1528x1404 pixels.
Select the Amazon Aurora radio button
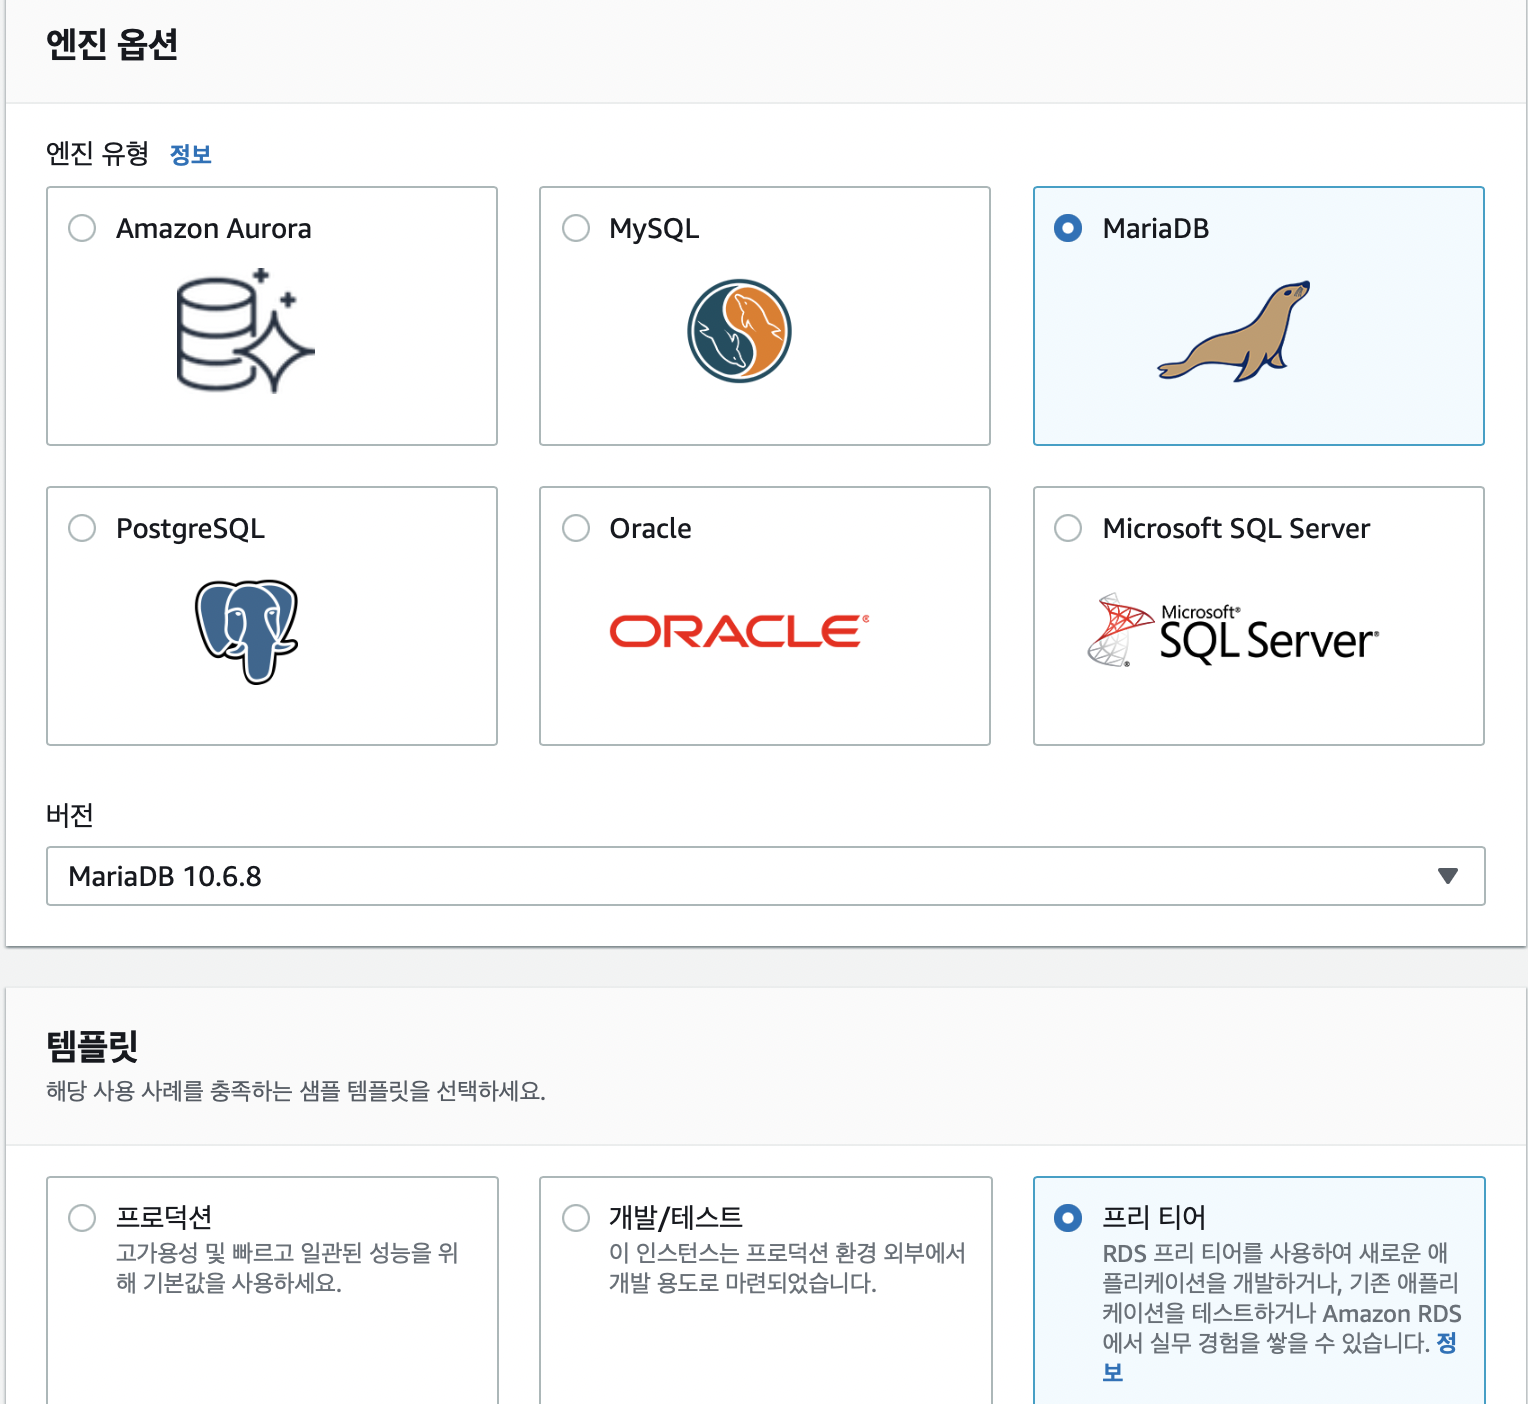click(x=82, y=228)
